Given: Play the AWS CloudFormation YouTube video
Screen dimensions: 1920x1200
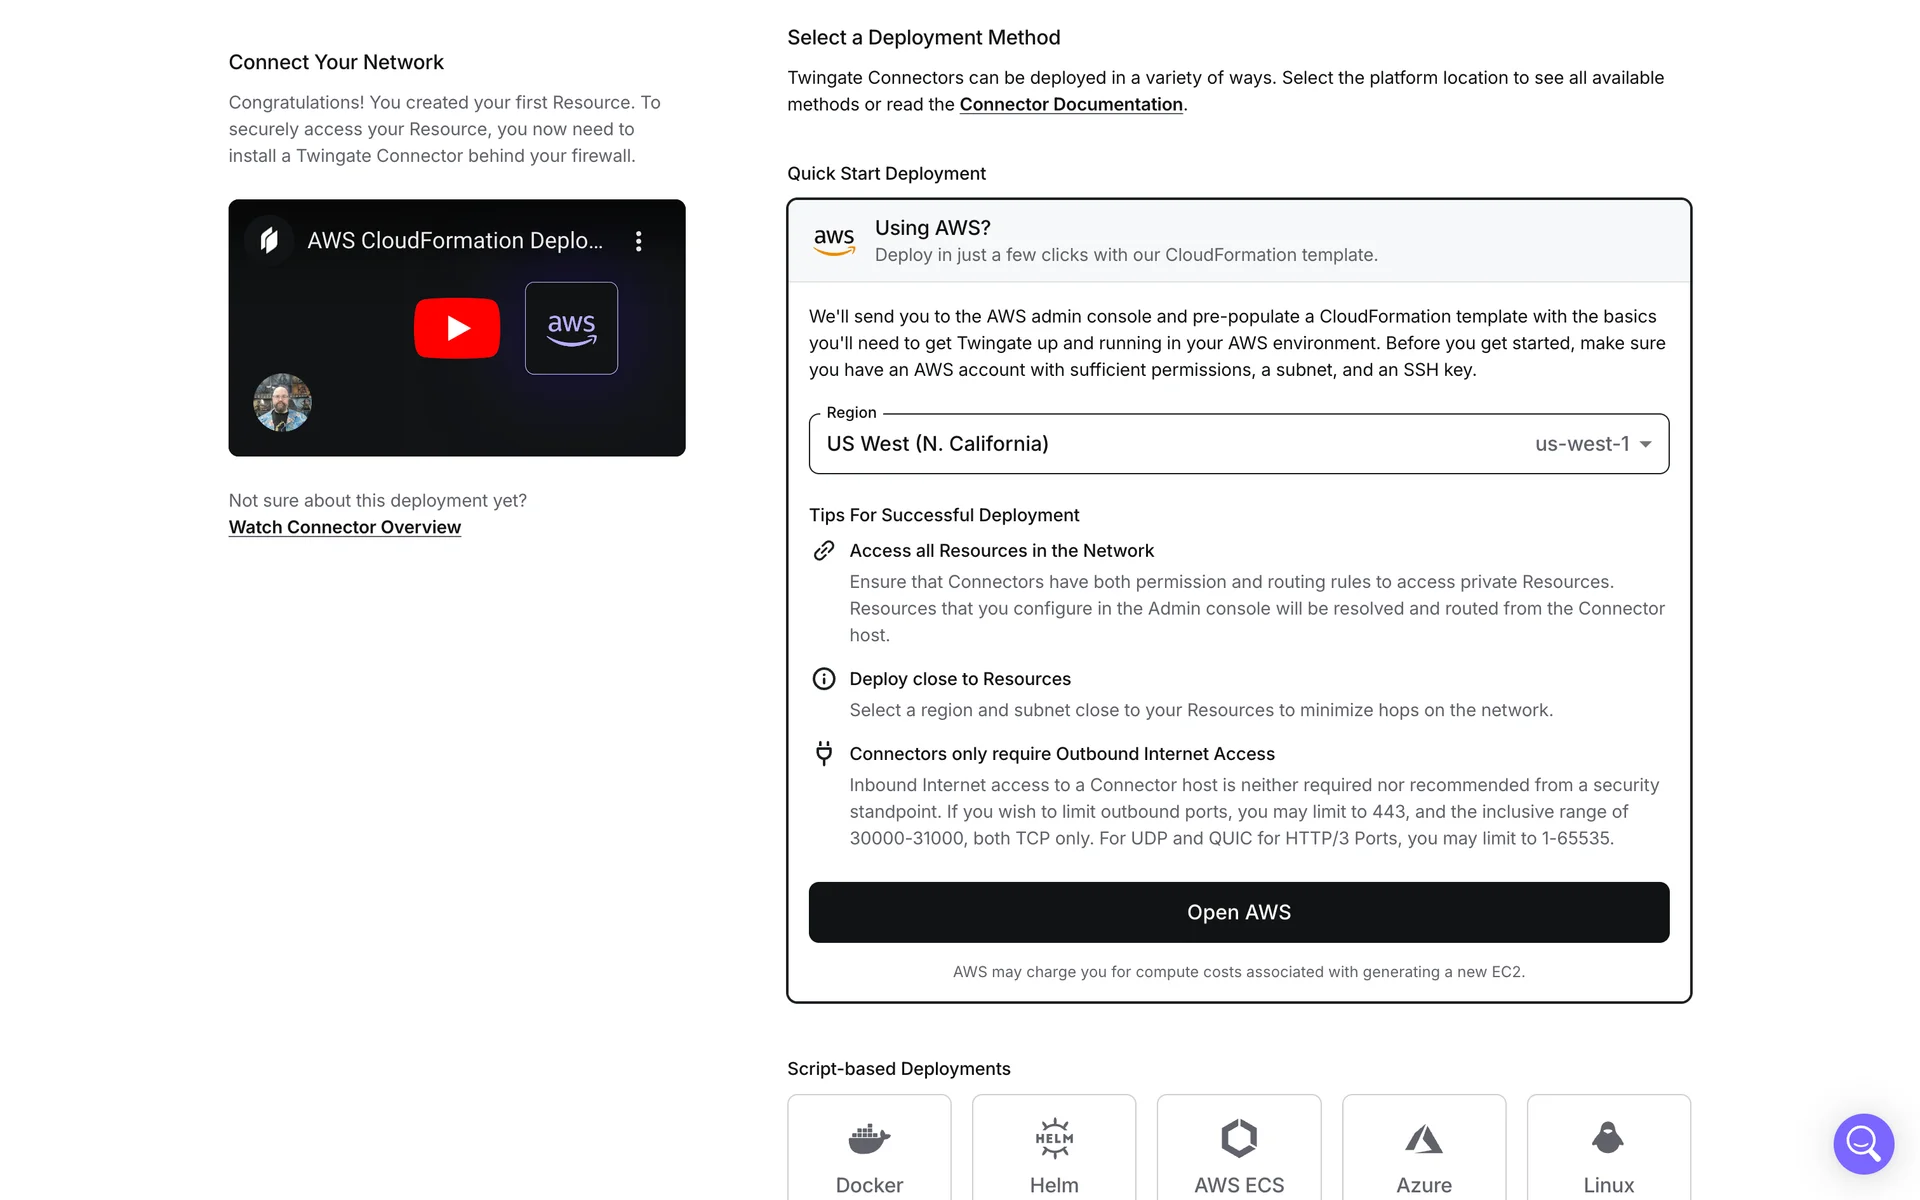Looking at the screenshot, I should pos(457,328).
